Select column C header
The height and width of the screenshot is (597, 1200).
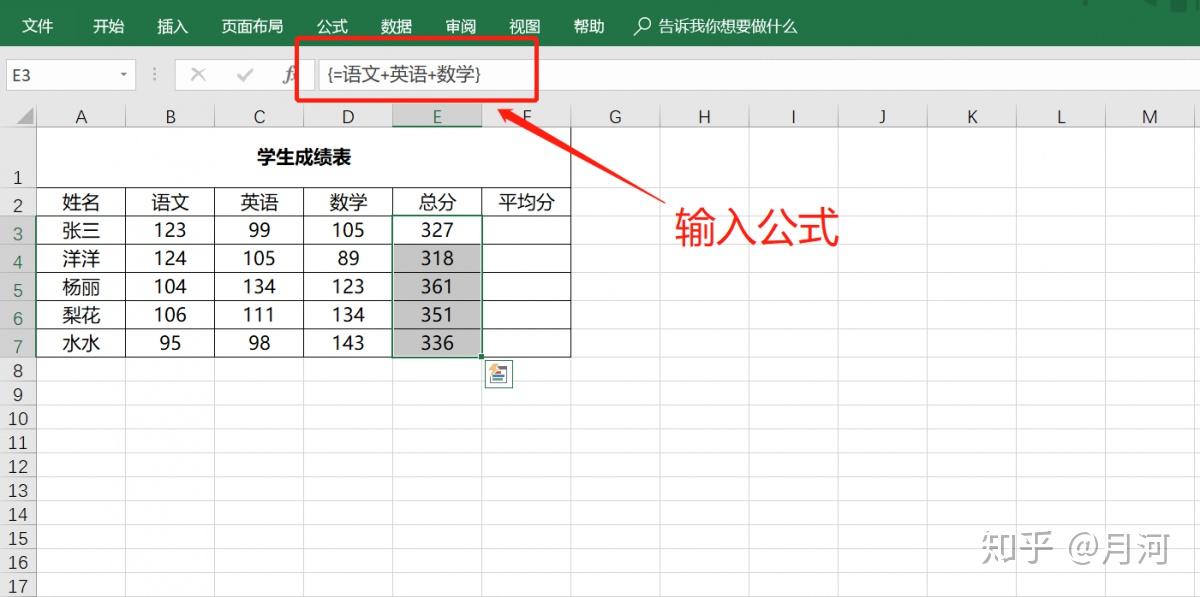coord(259,117)
